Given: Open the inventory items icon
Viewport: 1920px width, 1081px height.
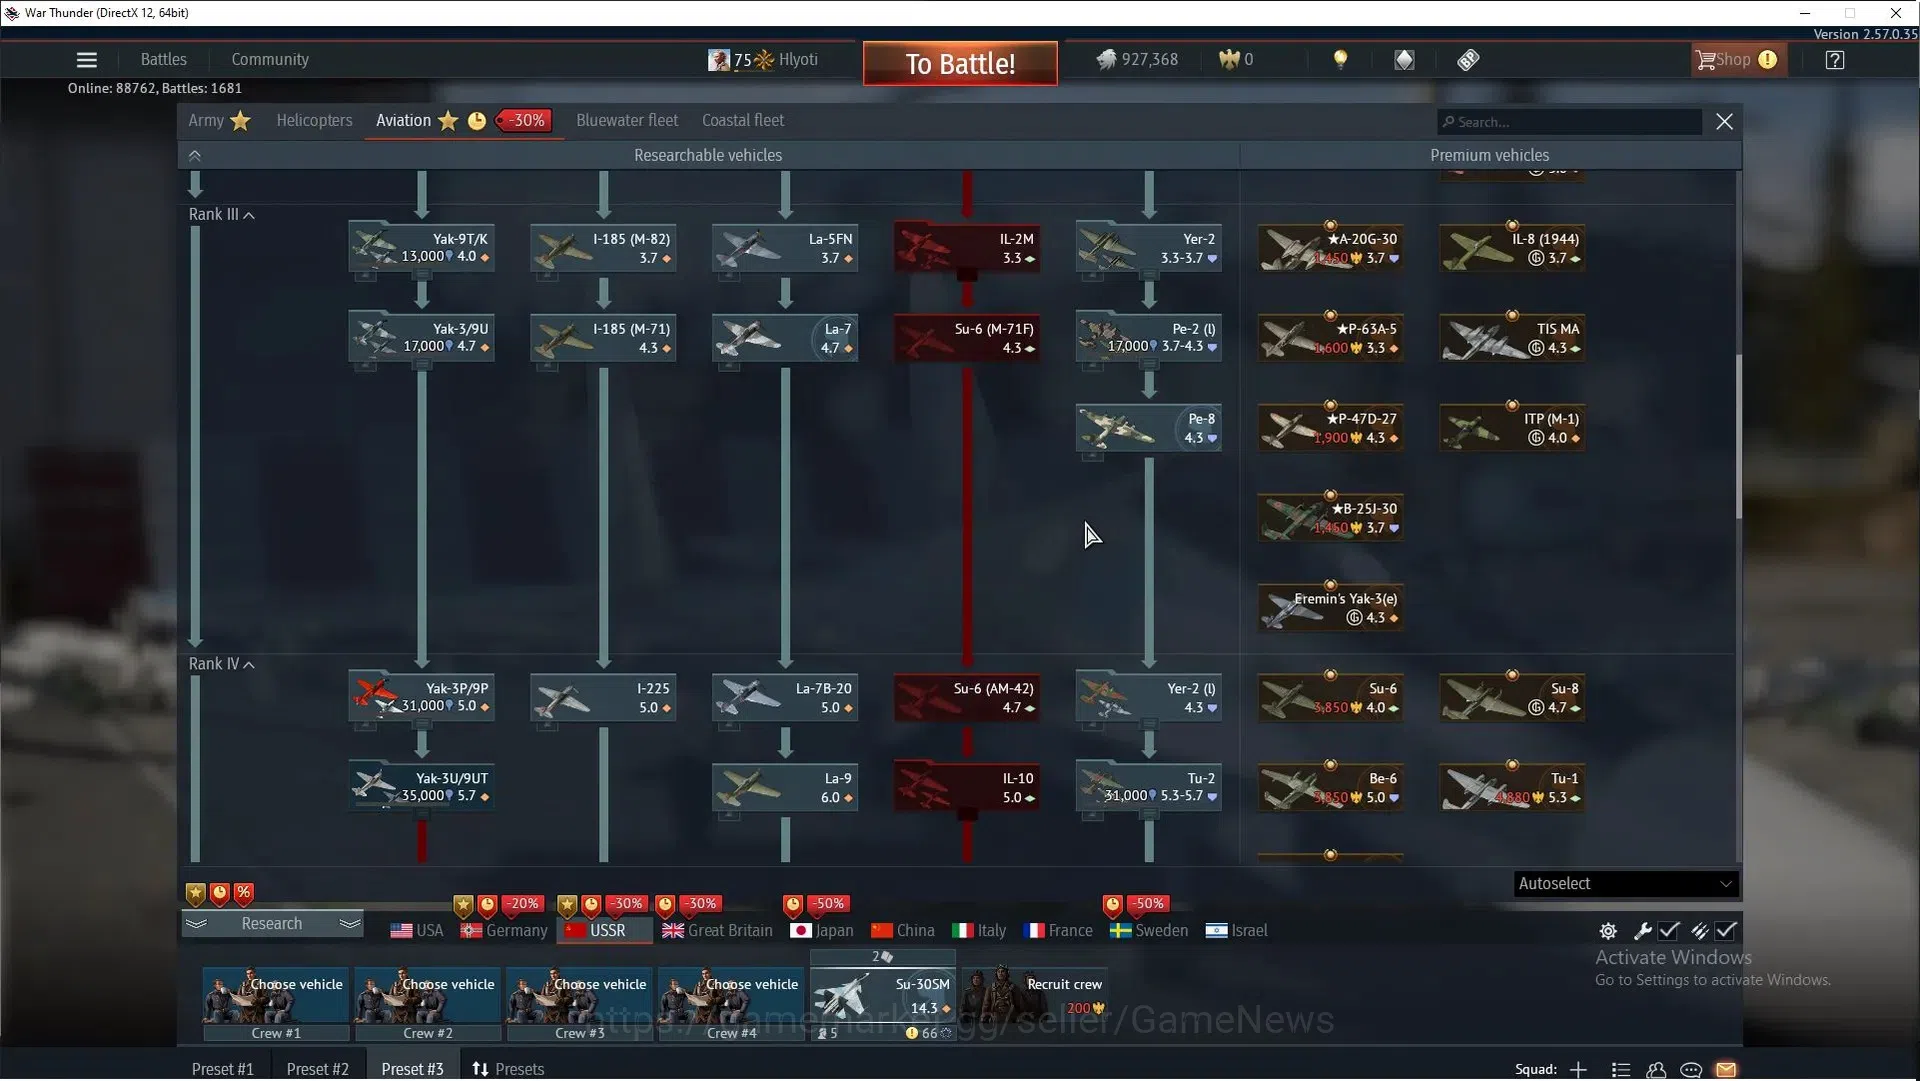Looking at the screenshot, I should pos(1404,60).
